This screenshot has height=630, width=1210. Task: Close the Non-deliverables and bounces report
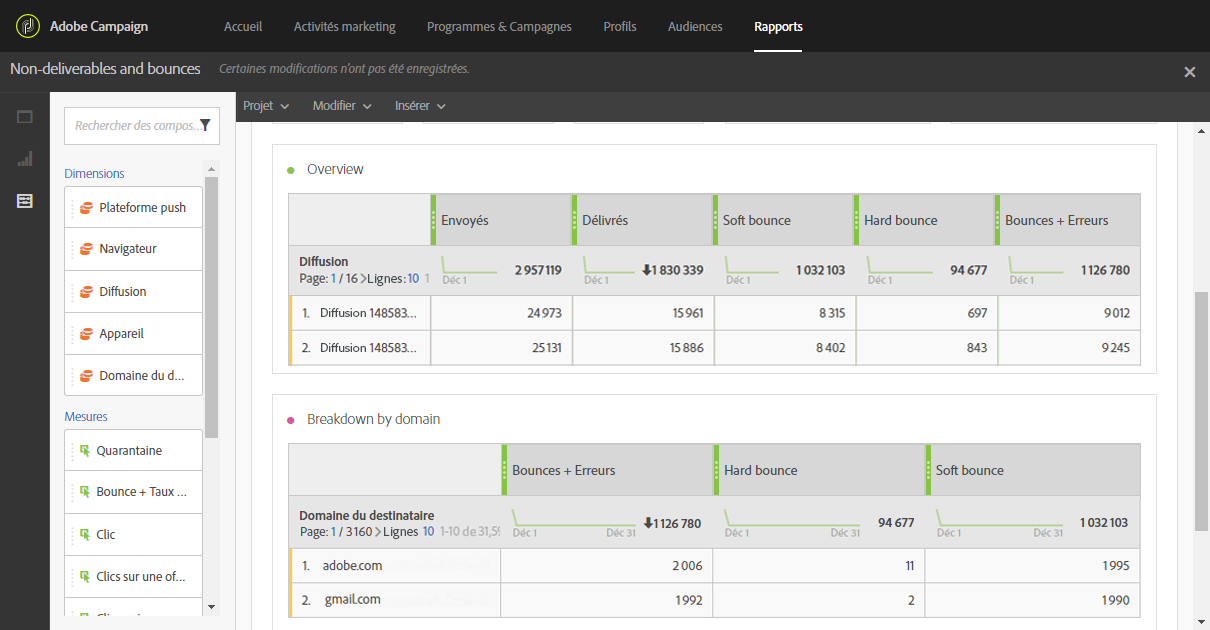pyautogui.click(x=1190, y=72)
